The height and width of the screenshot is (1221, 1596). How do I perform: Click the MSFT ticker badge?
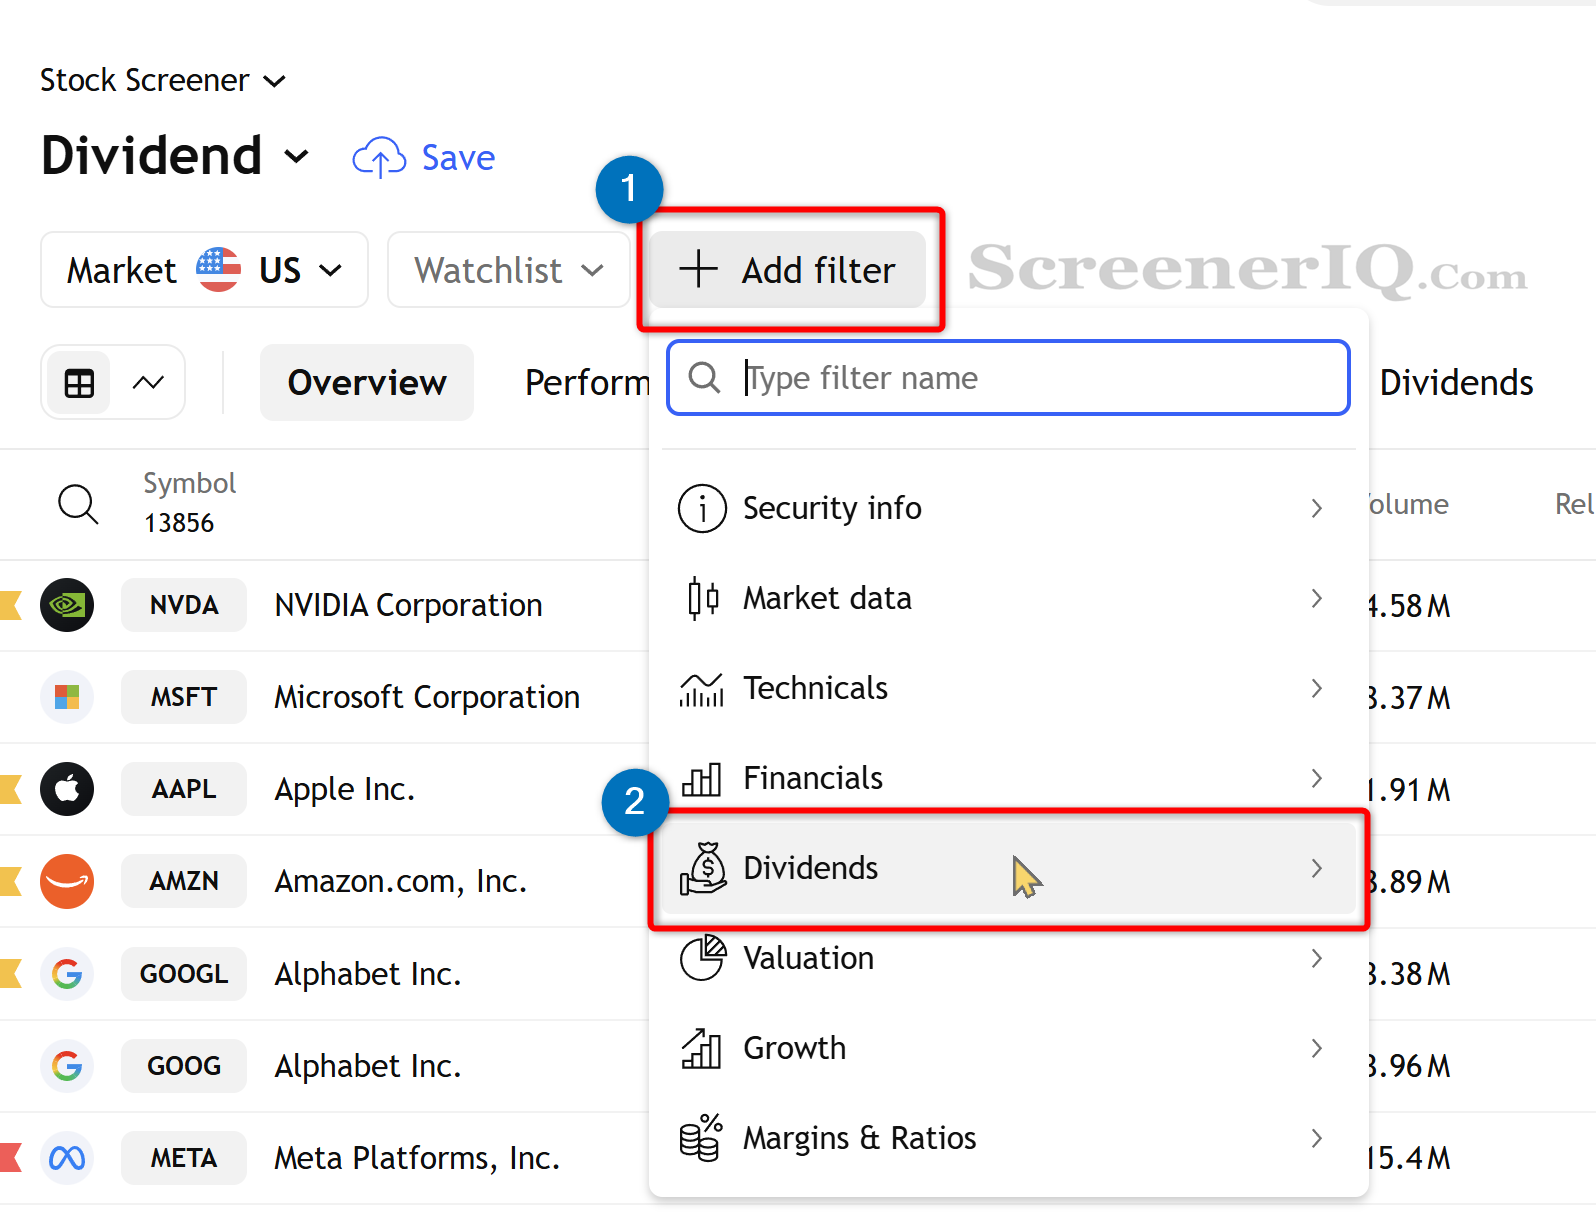coord(184,697)
